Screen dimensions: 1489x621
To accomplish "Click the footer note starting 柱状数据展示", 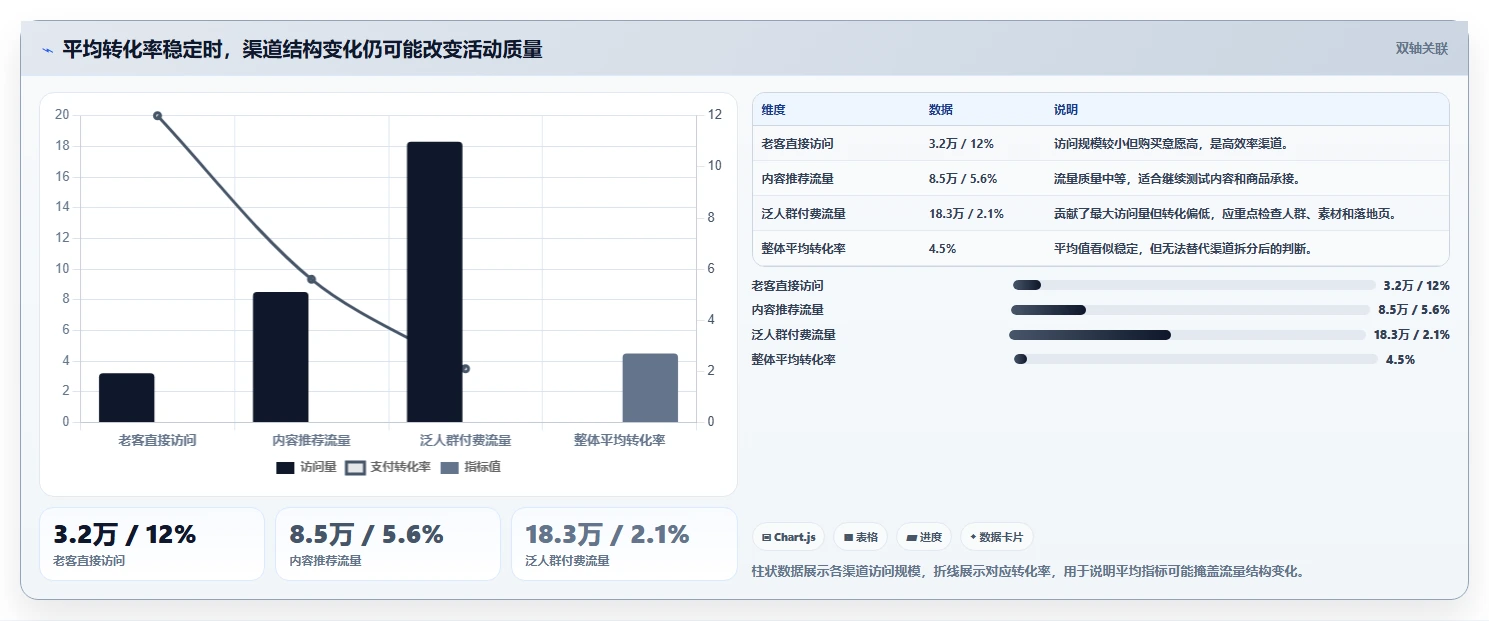I will tap(1028, 572).
